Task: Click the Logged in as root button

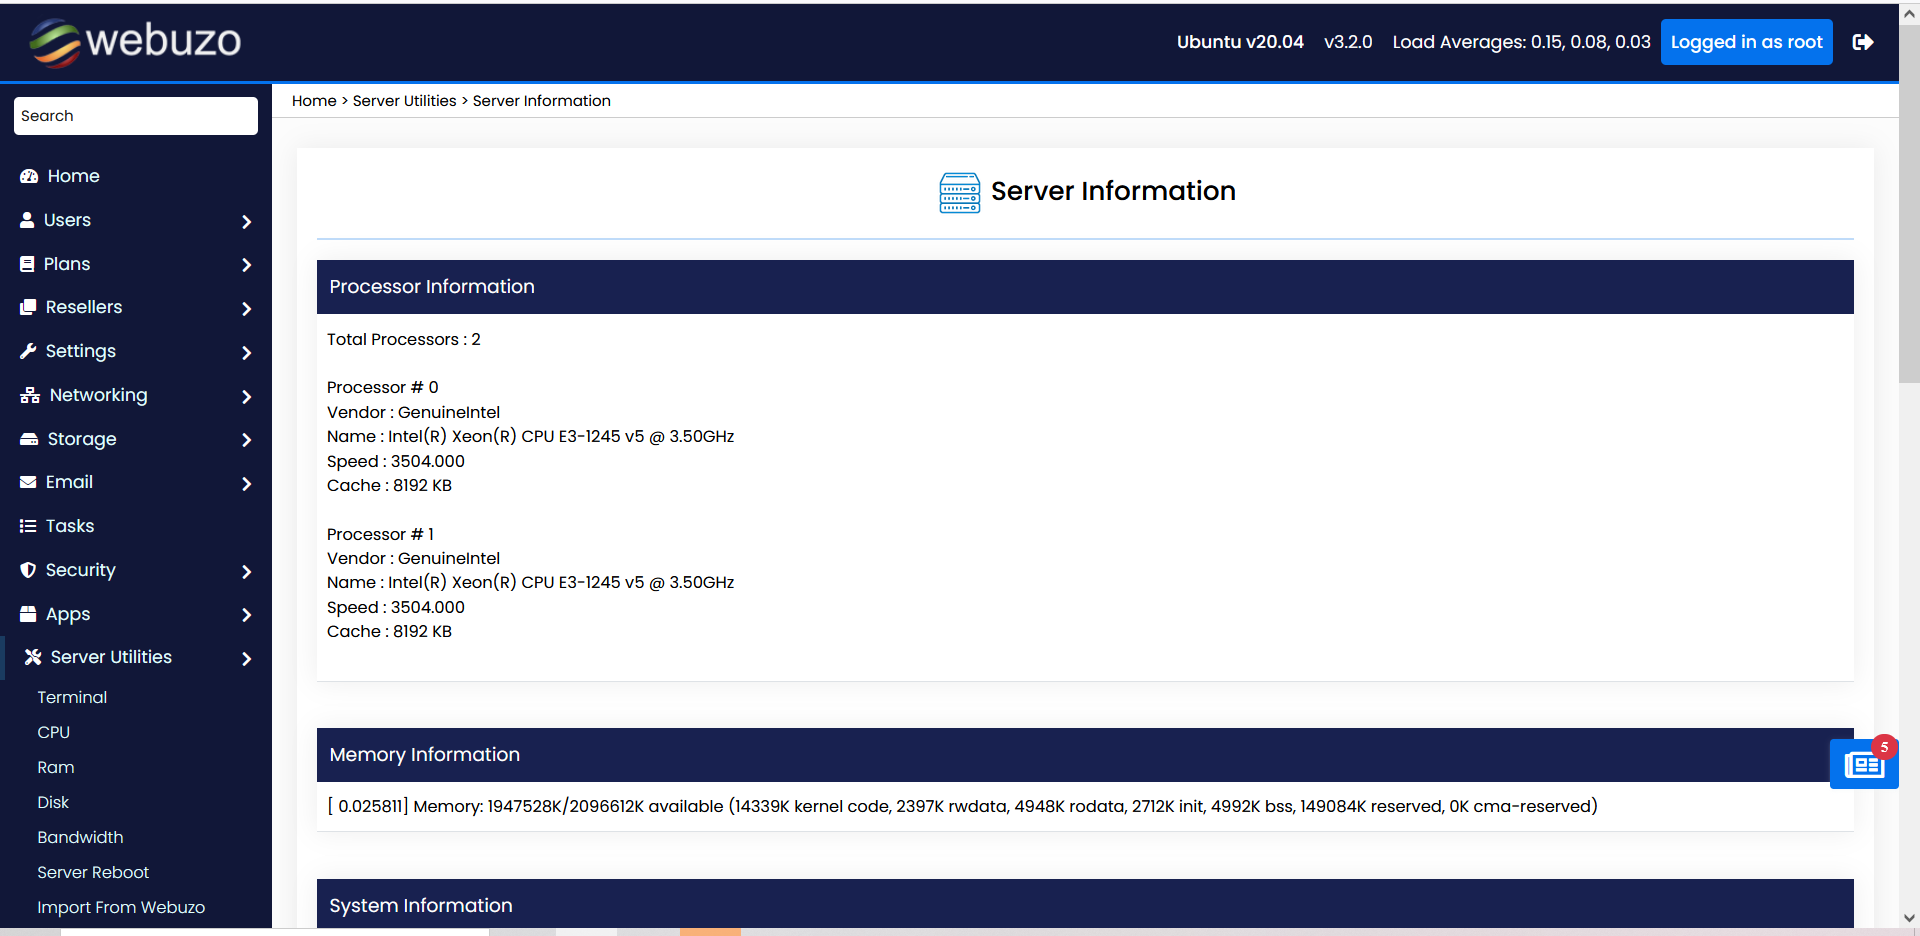Action: click(x=1746, y=42)
